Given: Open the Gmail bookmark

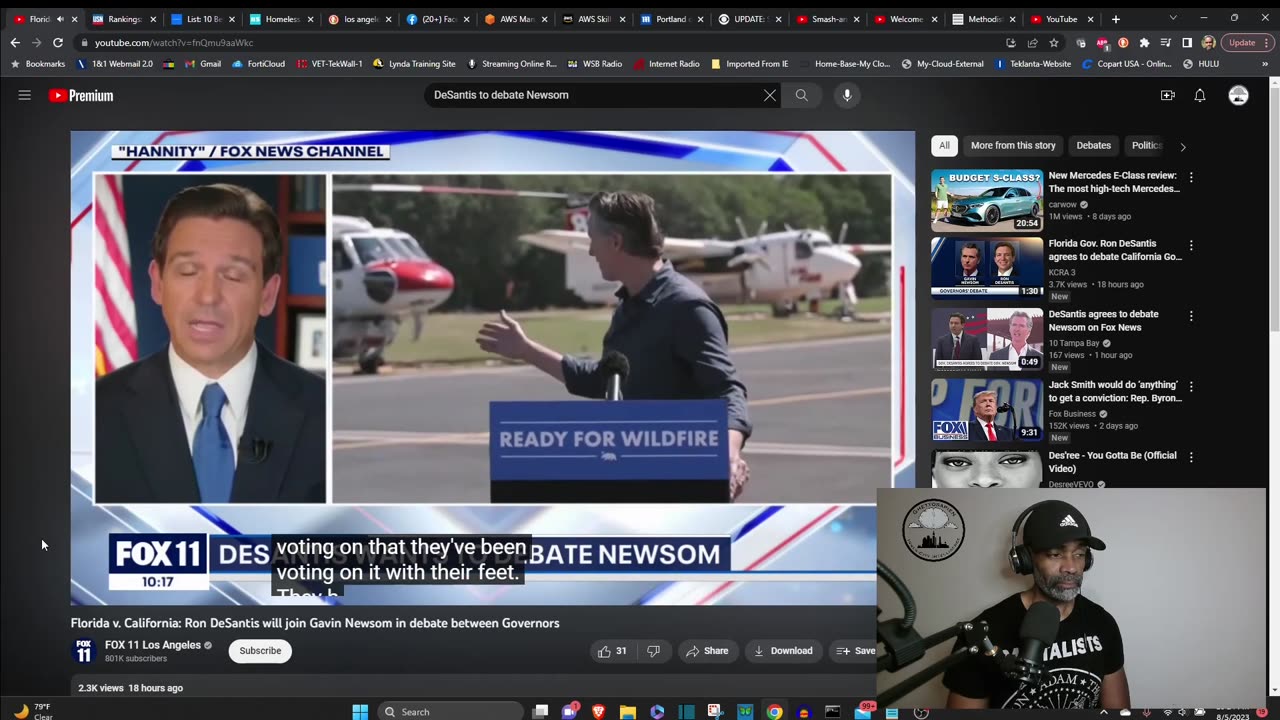Looking at the screenshot, I should (x=201, y=64).
